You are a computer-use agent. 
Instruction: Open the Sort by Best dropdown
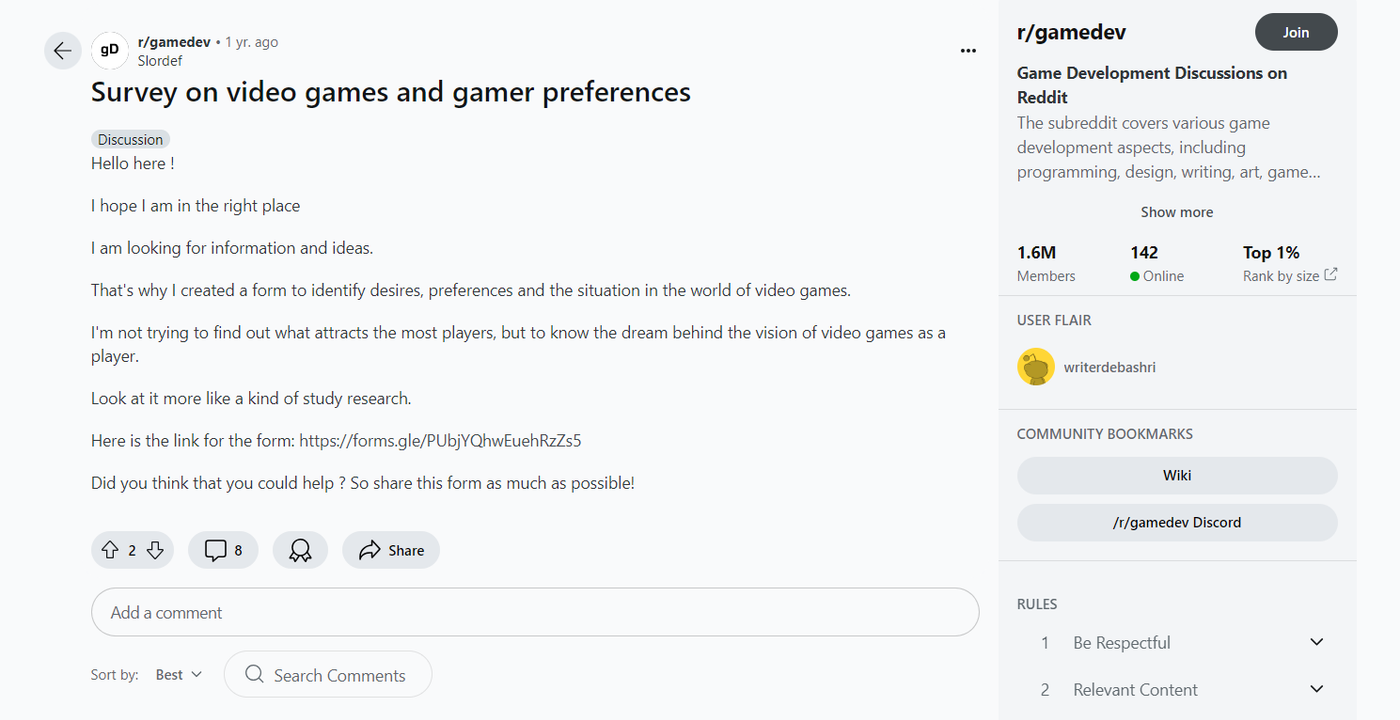[179, 675]
